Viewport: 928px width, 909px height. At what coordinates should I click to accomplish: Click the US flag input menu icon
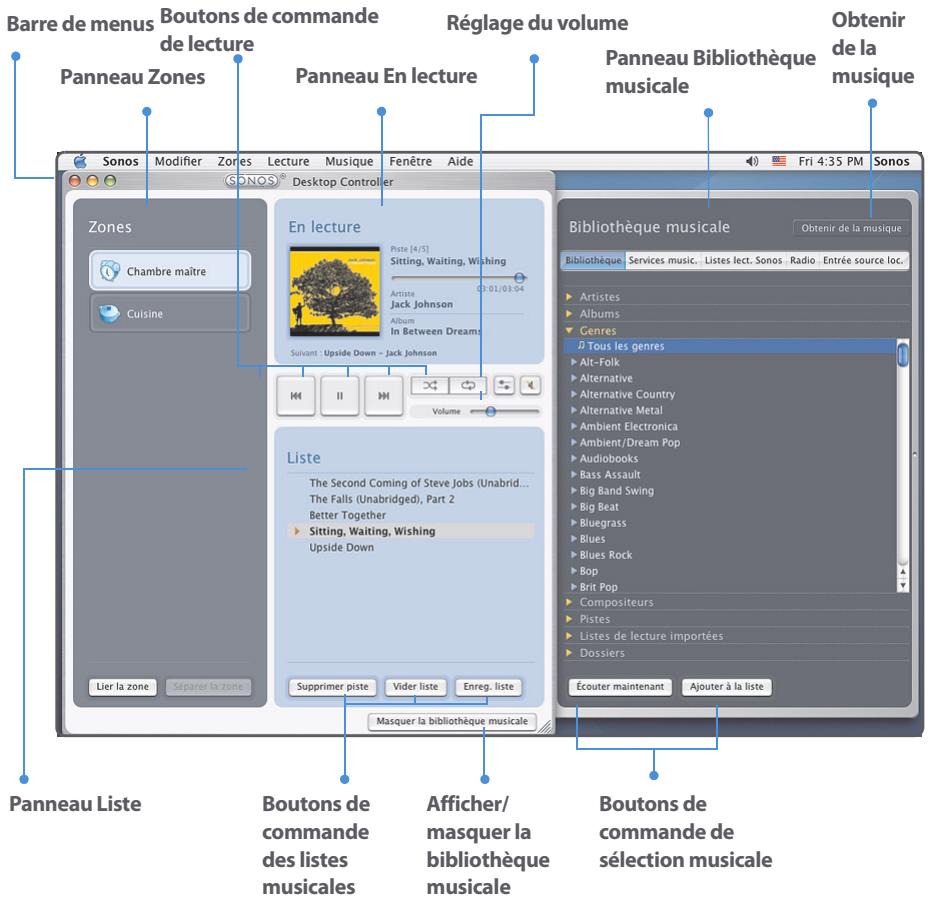pos(779,161)
